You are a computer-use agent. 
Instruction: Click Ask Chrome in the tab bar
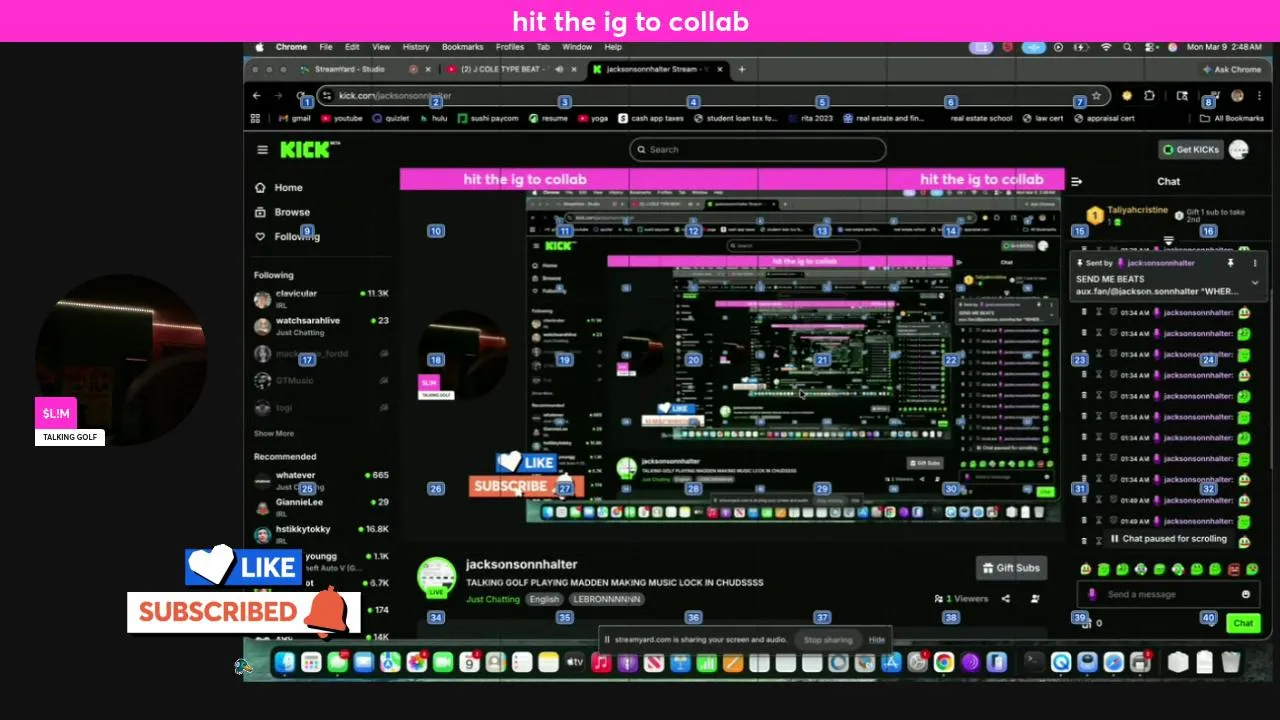[x=1232, y=69]
